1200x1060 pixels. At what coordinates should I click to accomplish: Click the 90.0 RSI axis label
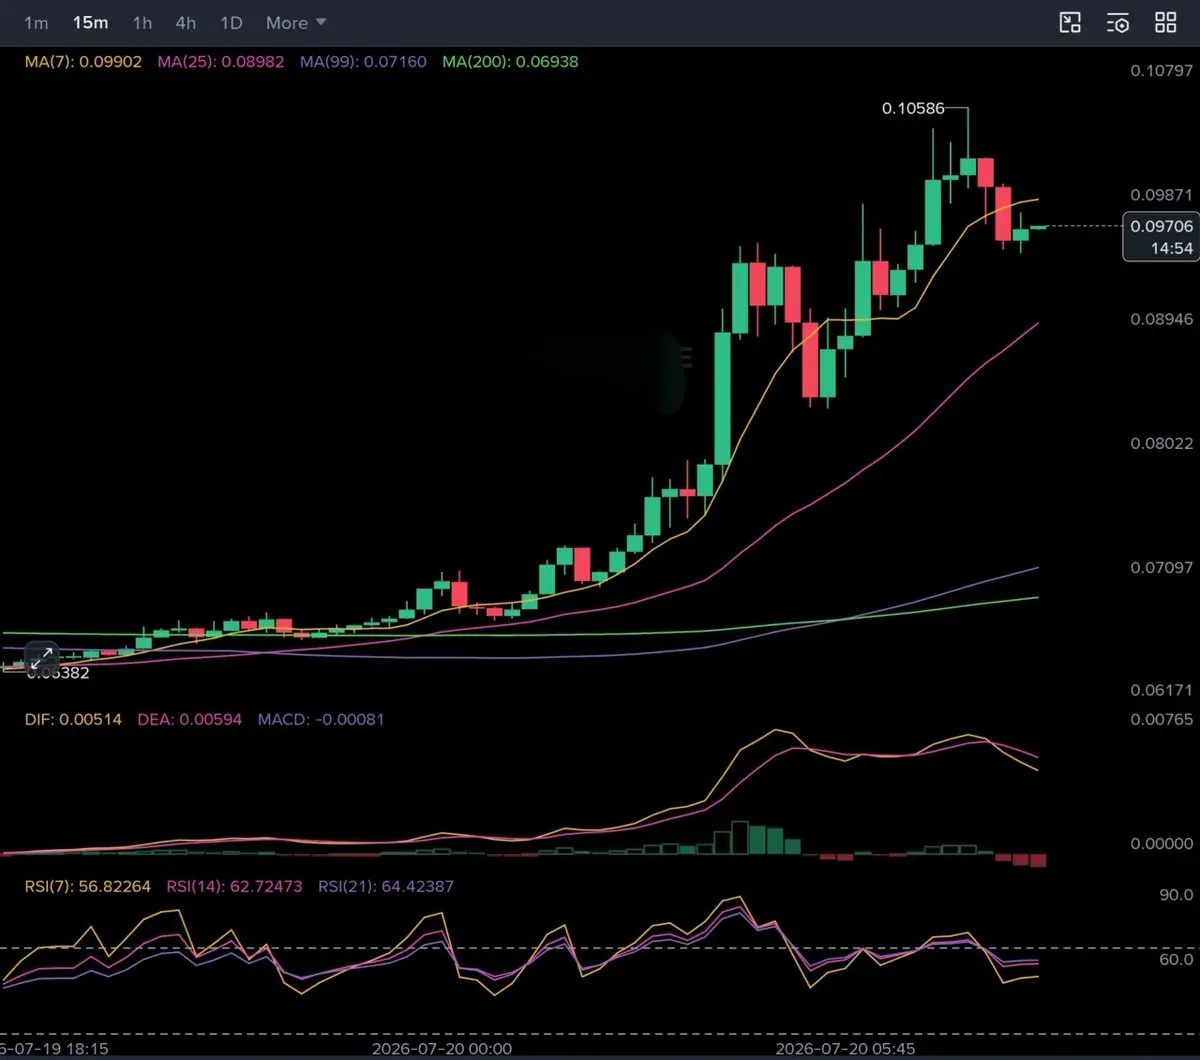[x=1176, y=895]
